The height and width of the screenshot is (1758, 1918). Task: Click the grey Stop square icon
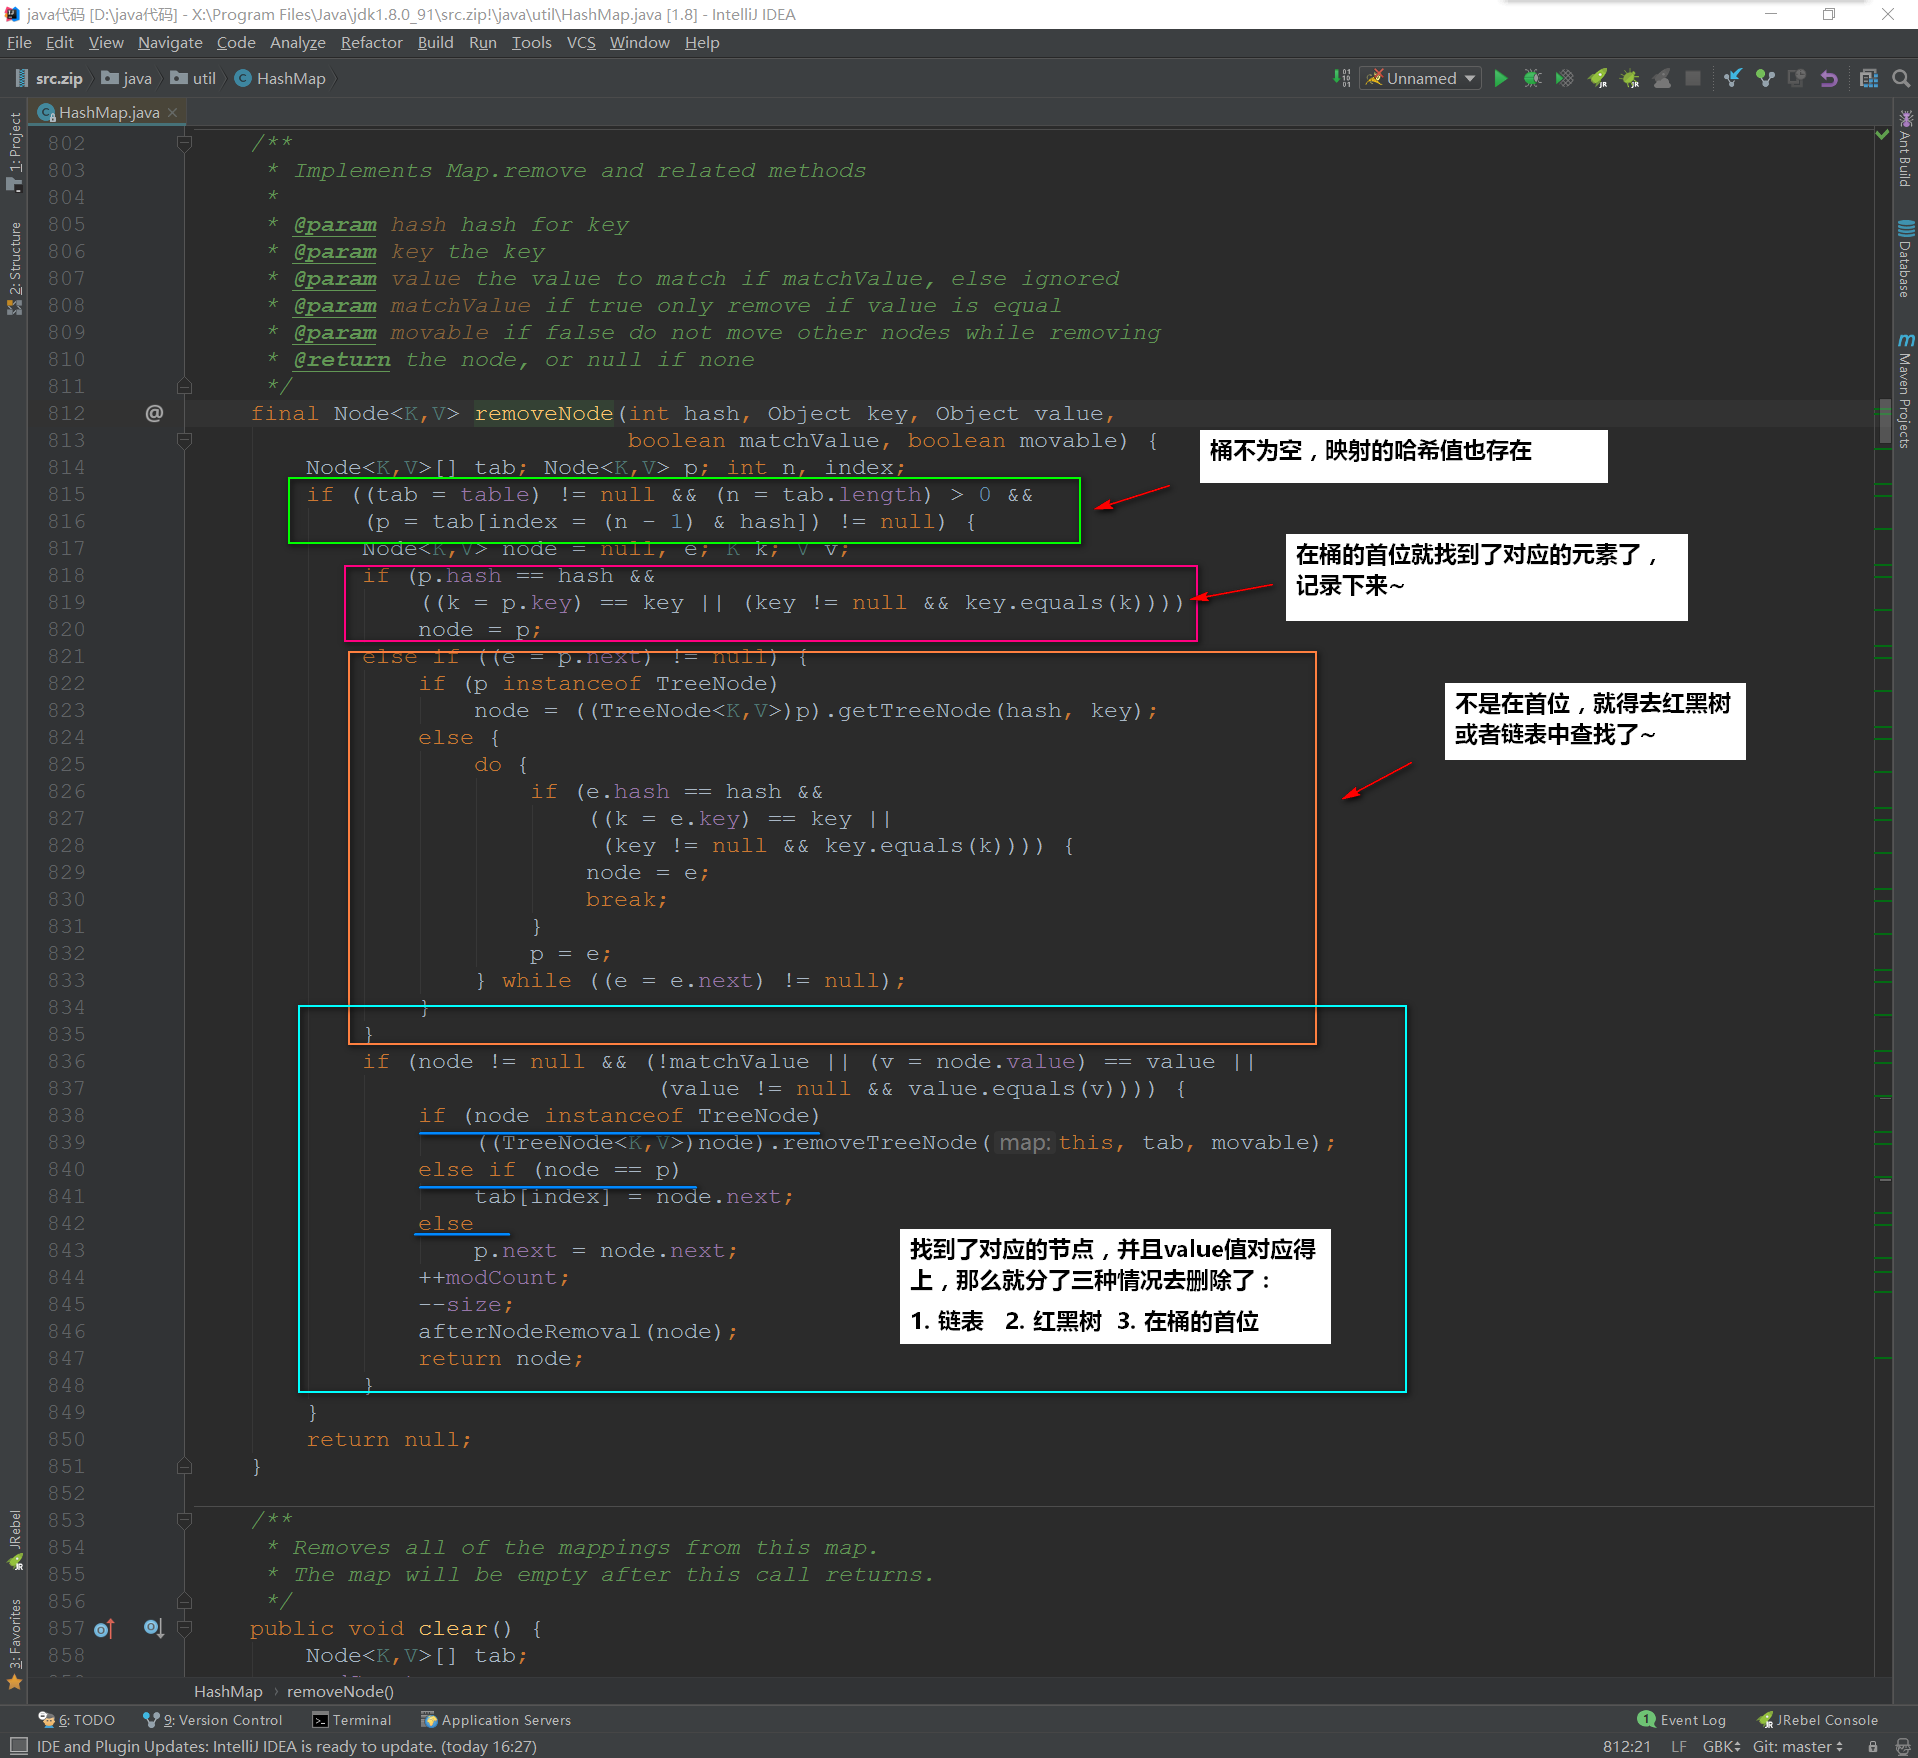(x=1693, y=78)
